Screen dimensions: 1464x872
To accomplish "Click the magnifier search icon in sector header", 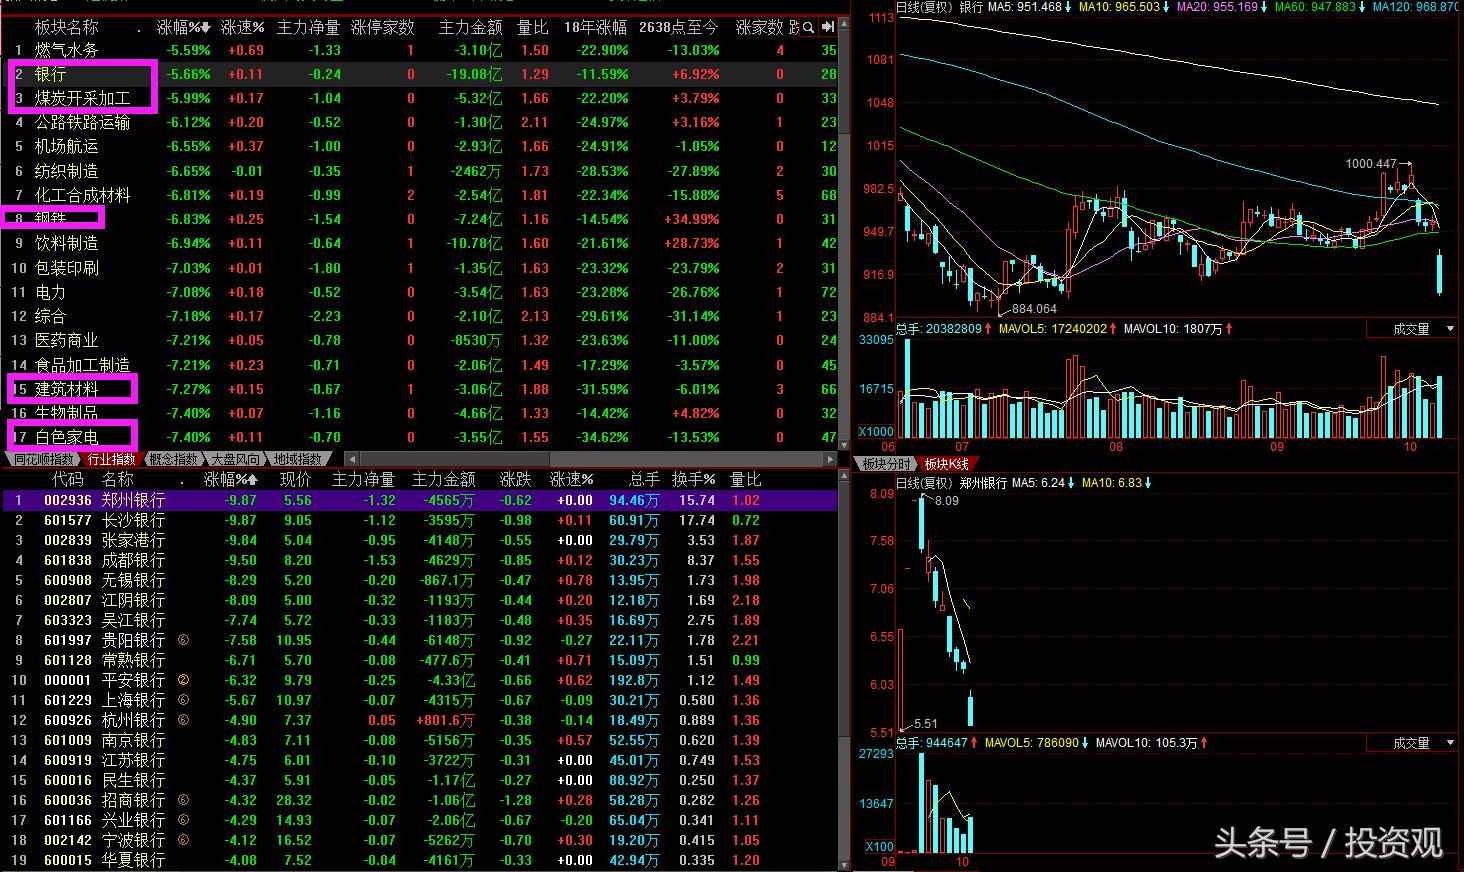I will point(808,27).
